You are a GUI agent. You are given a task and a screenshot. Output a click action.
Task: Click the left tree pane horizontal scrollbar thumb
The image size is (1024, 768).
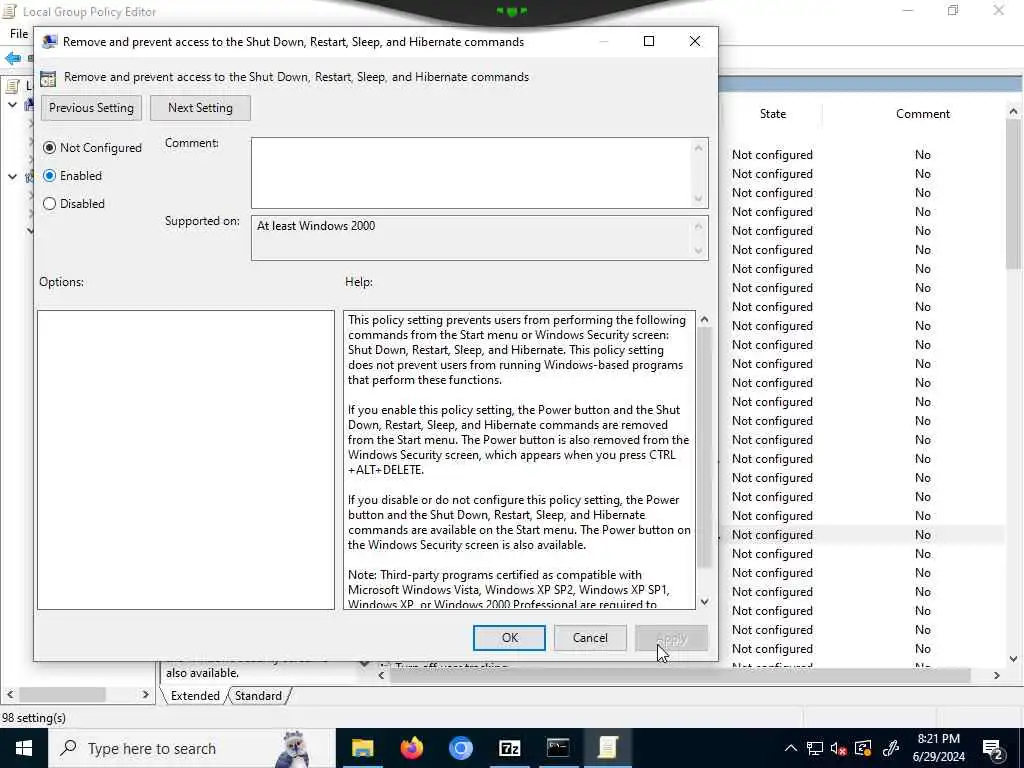[x=62, y=694]
